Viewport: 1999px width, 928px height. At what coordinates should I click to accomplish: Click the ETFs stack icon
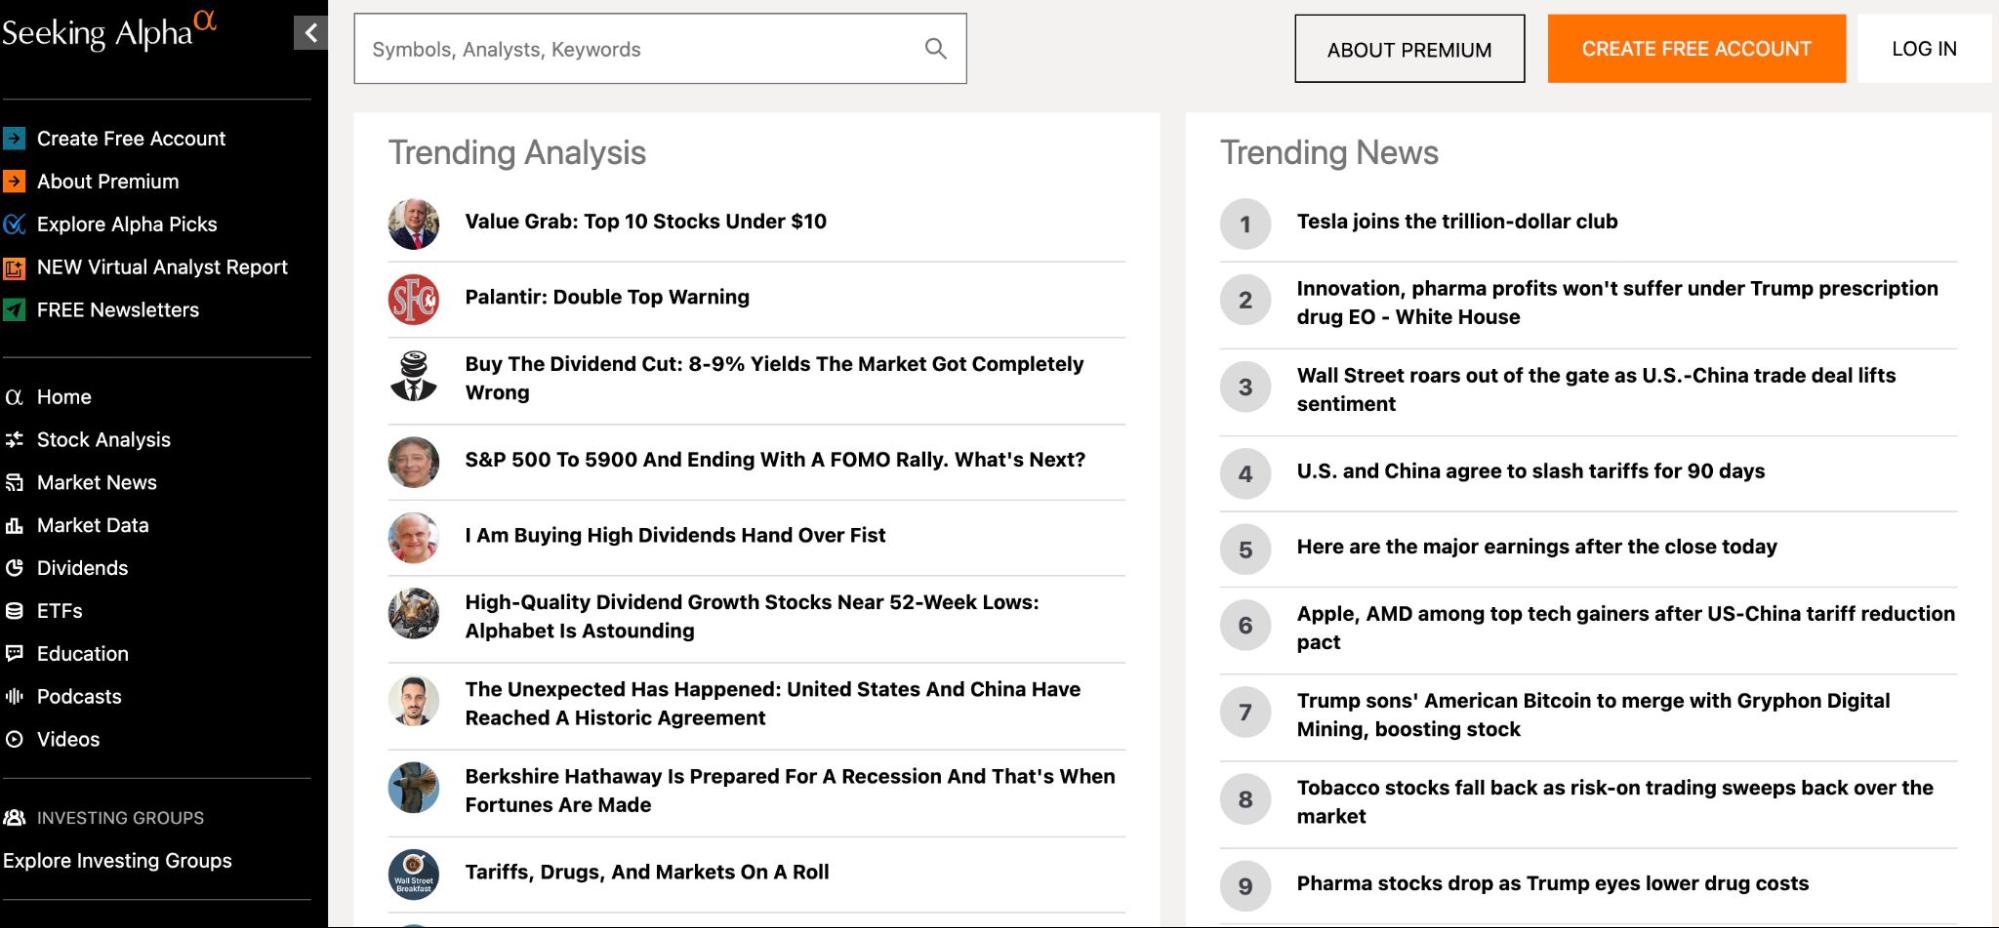(14, 611)
